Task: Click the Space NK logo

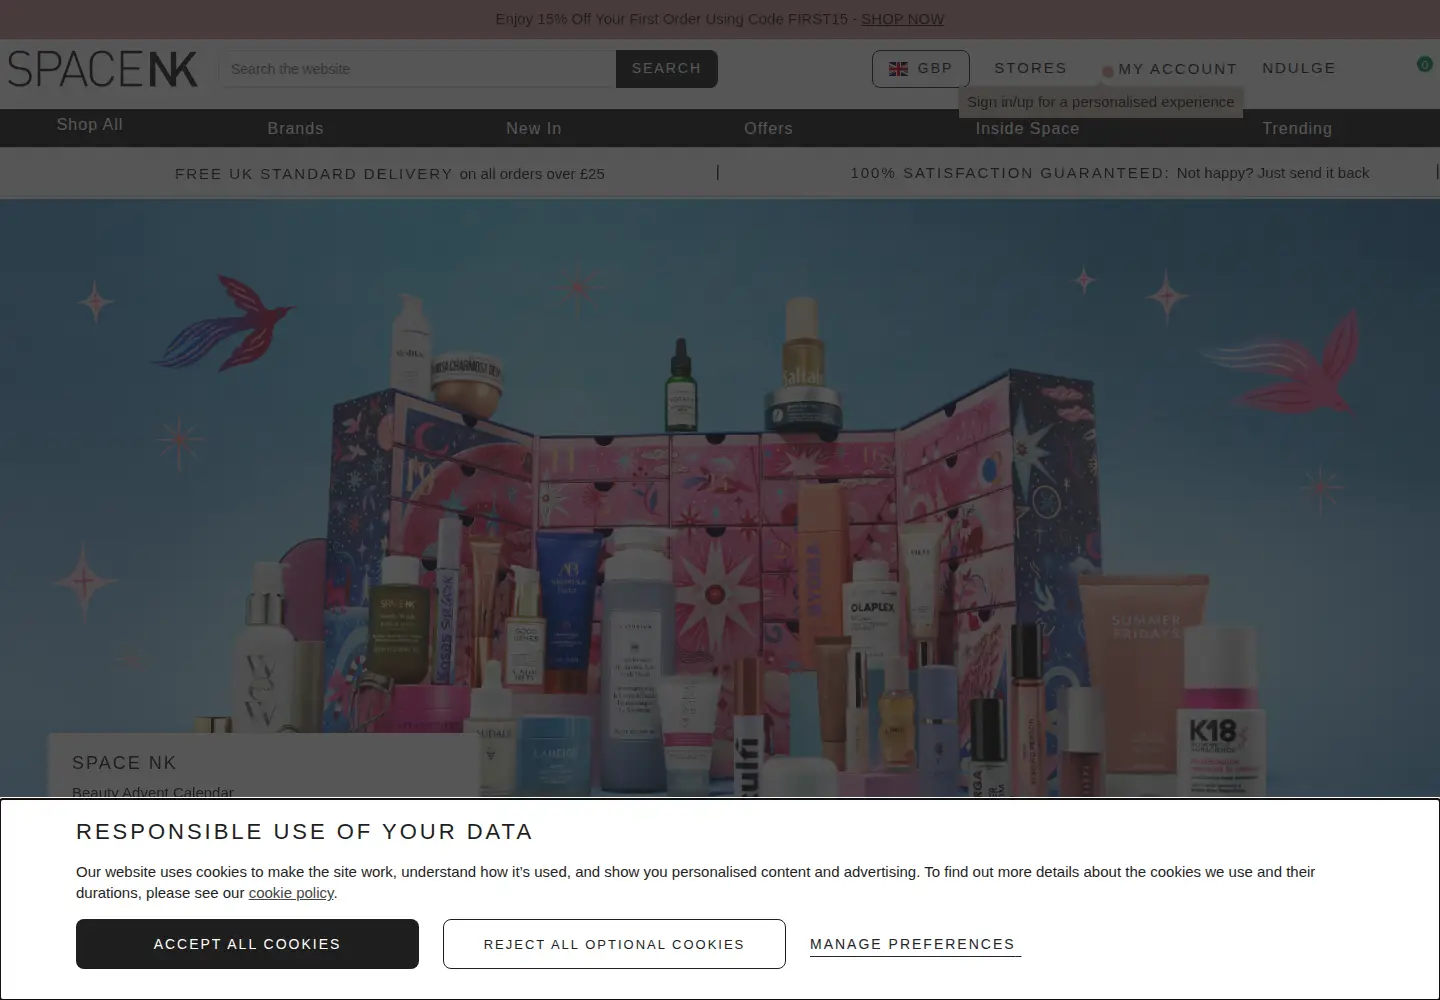Action: (103, 69)
